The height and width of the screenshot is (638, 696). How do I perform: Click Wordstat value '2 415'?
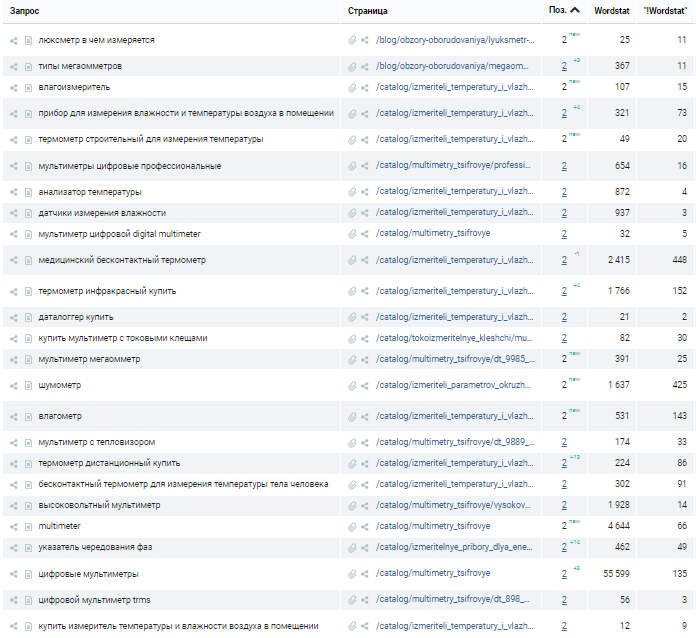tap(619, 260)
